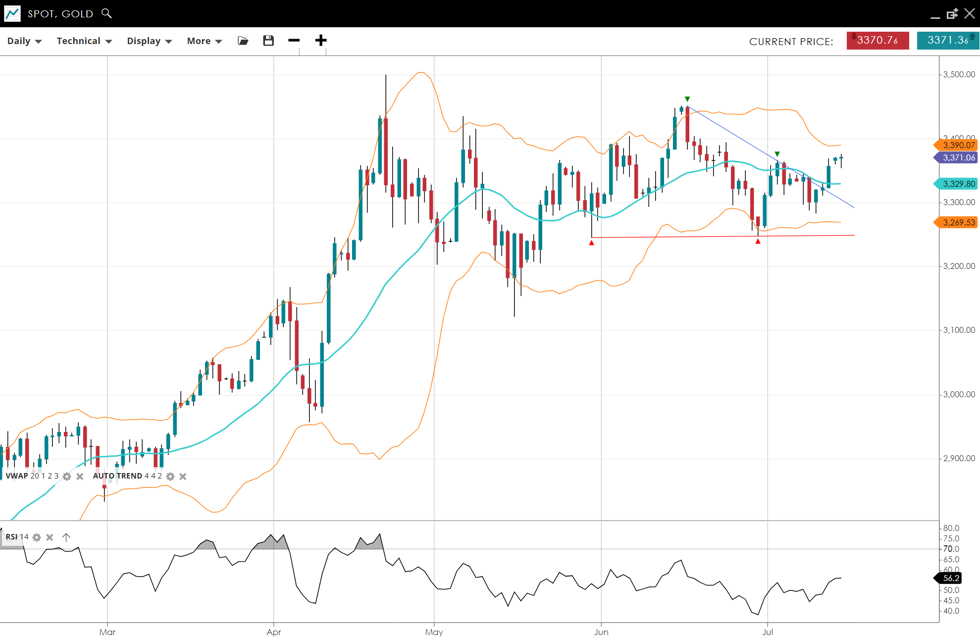This screenshot has height=638, width=980.
Task: Zoom in using the plus icon
Action: pyautogui.click(x=321, y=41)
